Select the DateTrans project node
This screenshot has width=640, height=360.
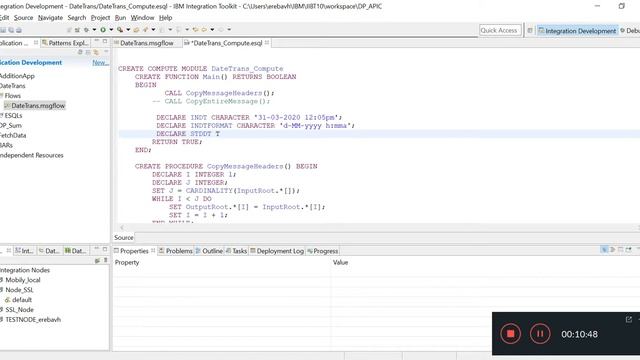click(13, 86)
